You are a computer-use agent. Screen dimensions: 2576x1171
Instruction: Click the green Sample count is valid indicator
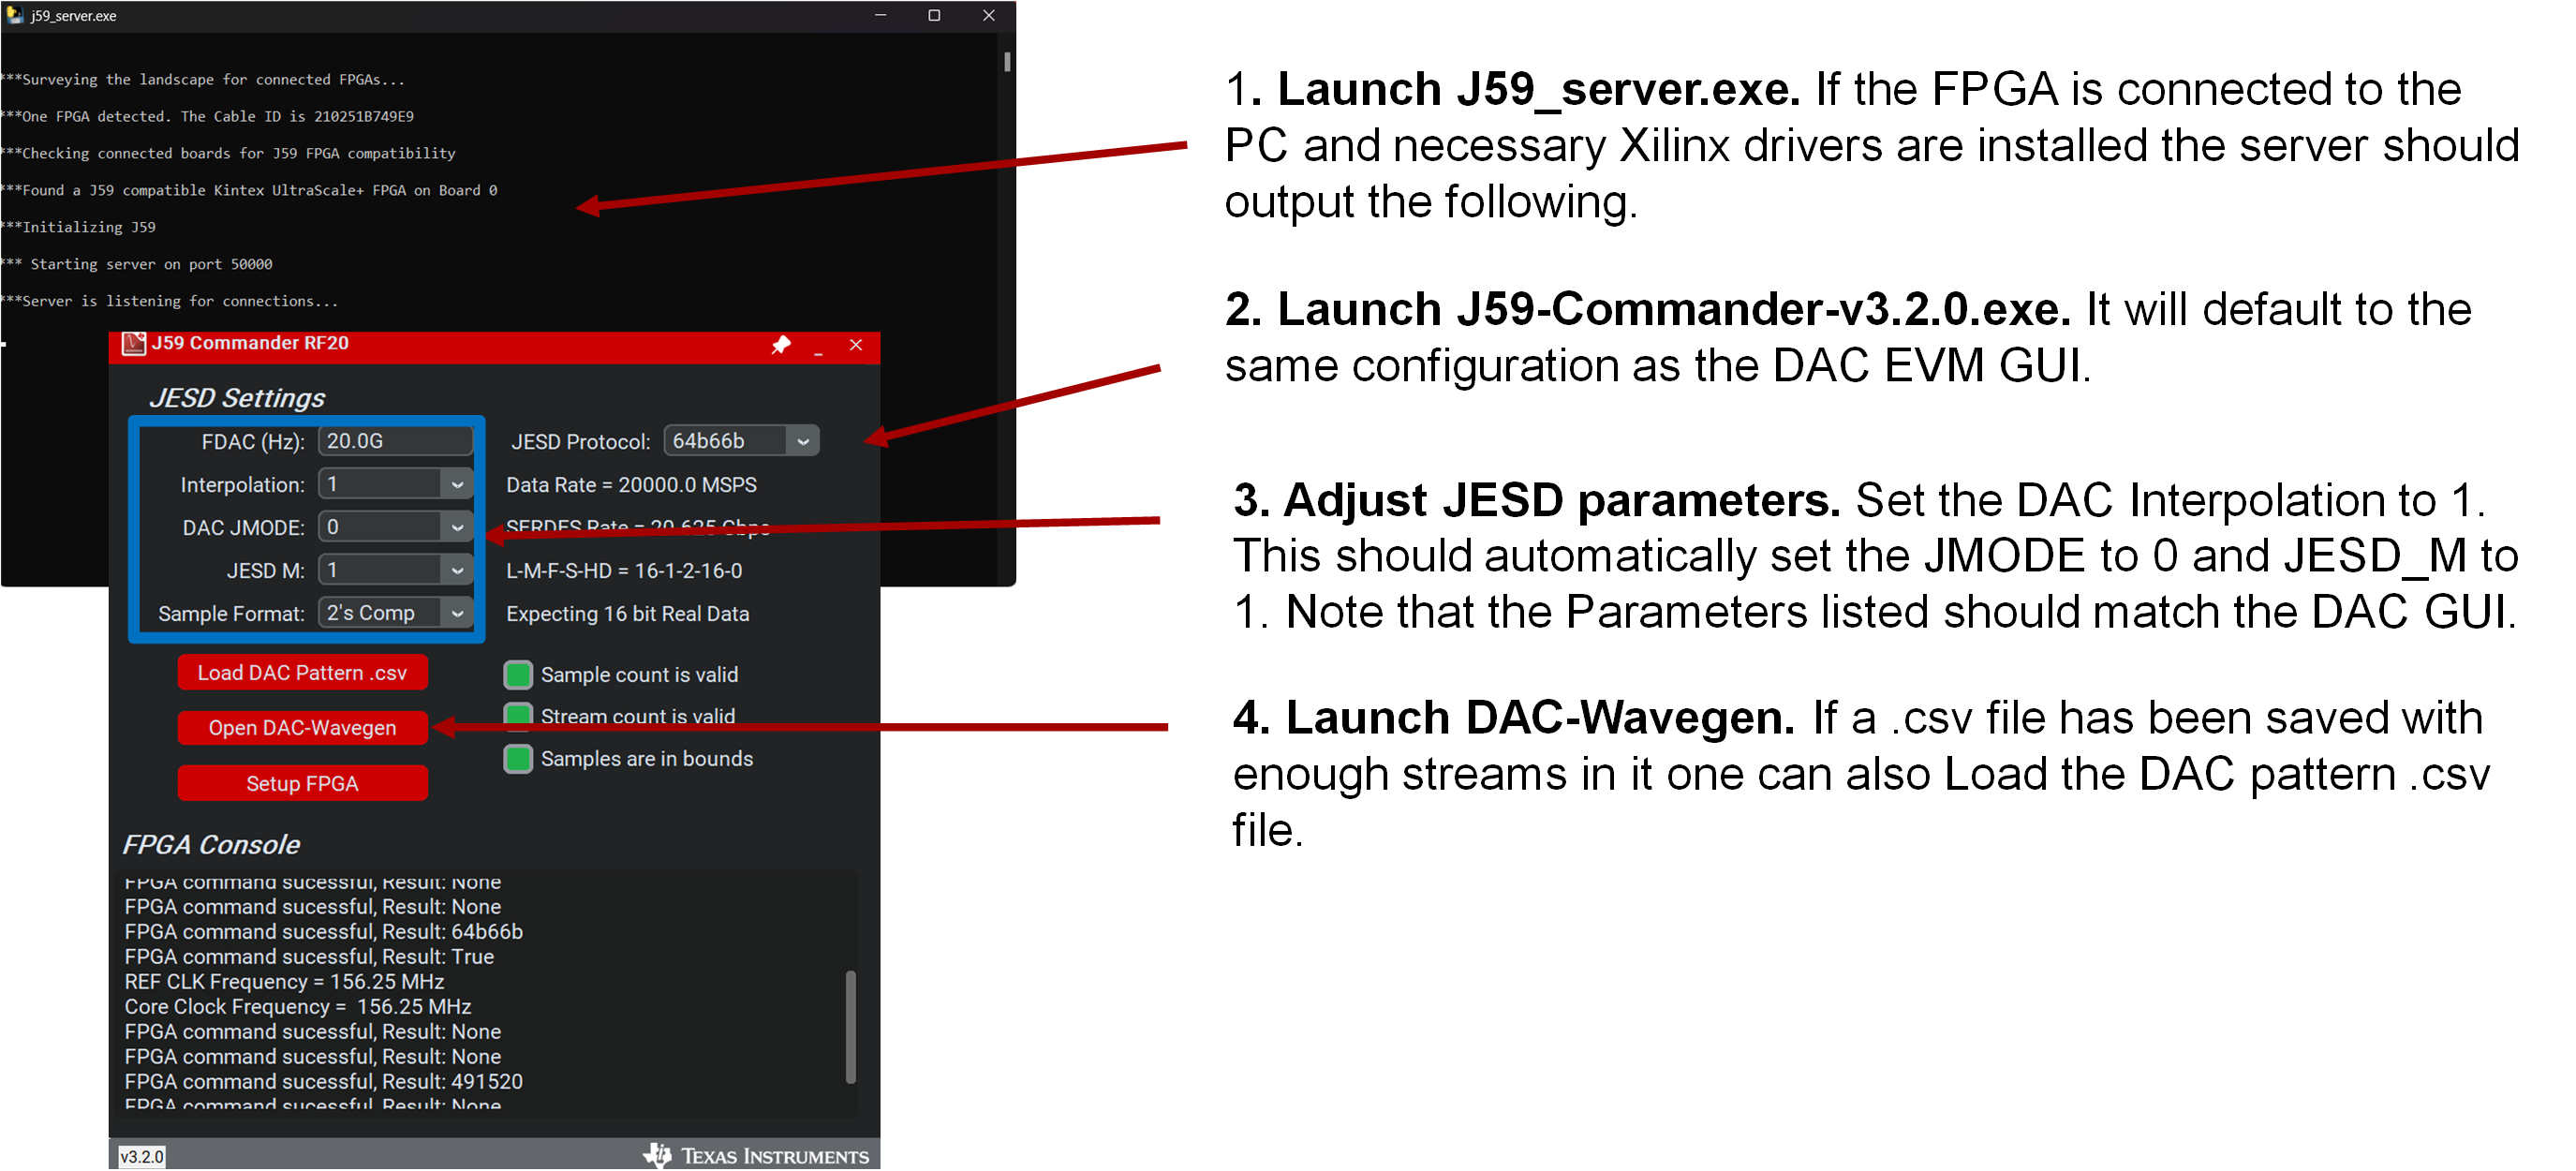(x=518, y=674)
